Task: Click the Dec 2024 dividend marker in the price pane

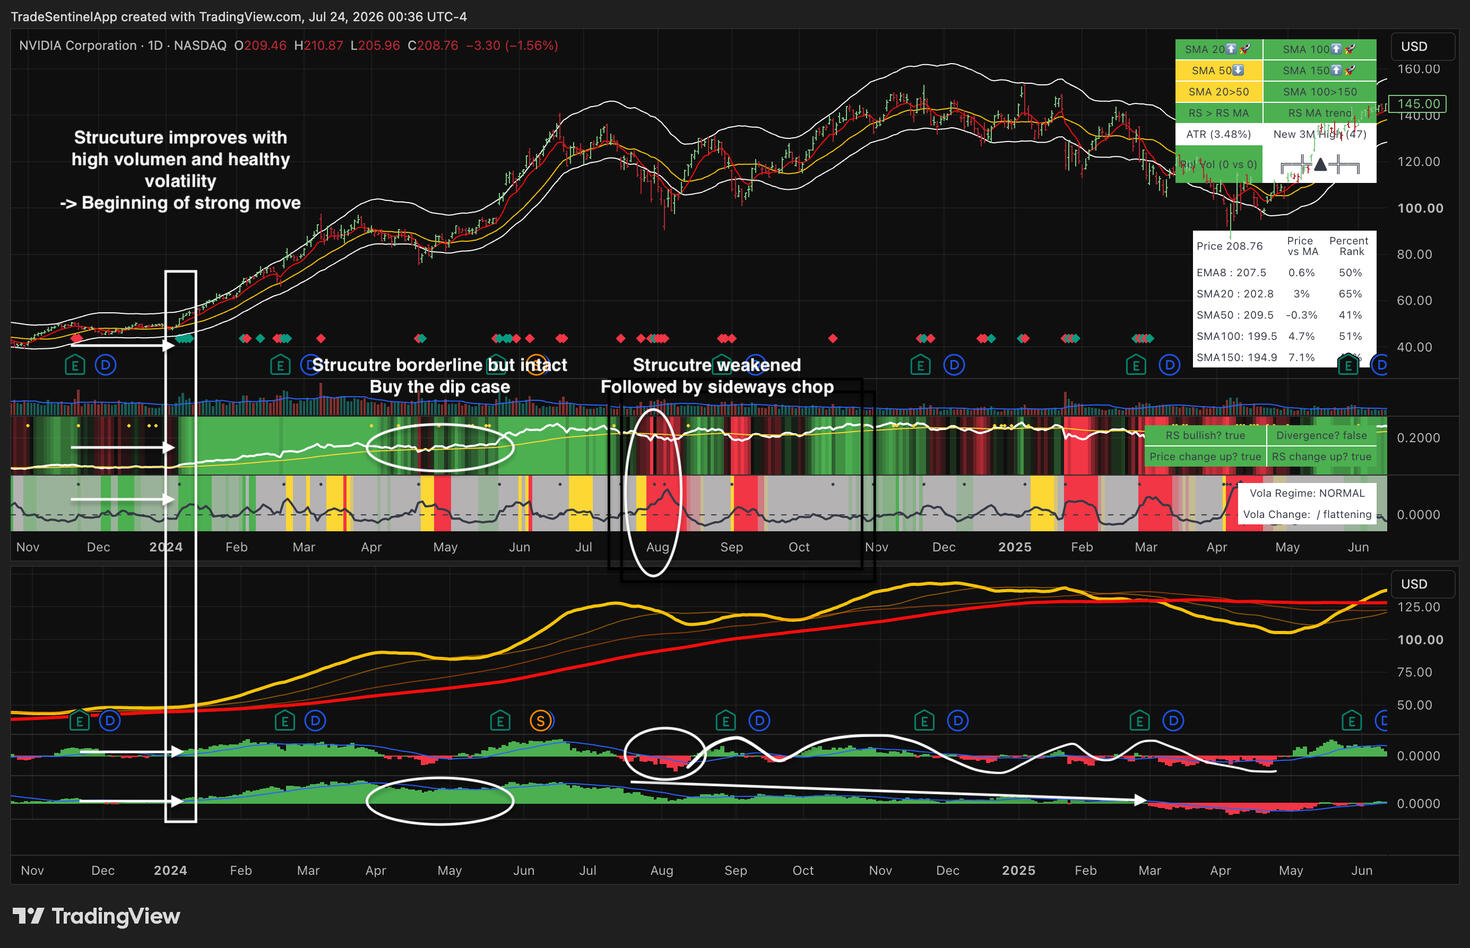Action: 954,365
